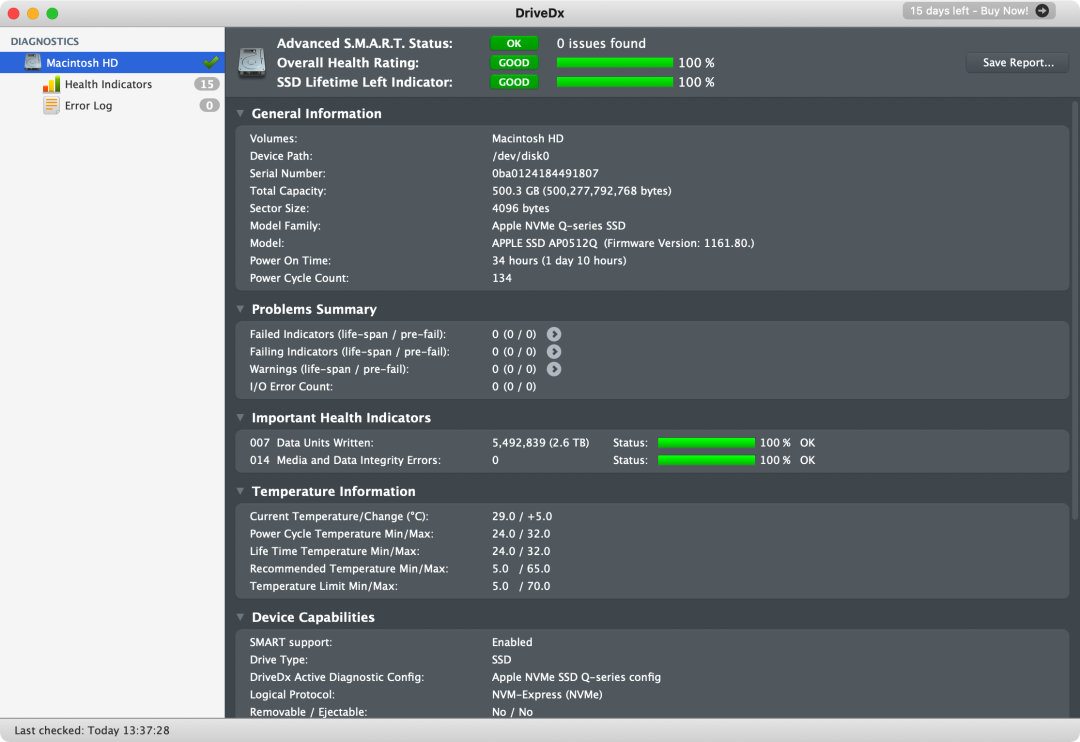Click the Save Report button
Image resolution: width=1080 pixels, height=742 pixels.
[x=1017, y=63]
